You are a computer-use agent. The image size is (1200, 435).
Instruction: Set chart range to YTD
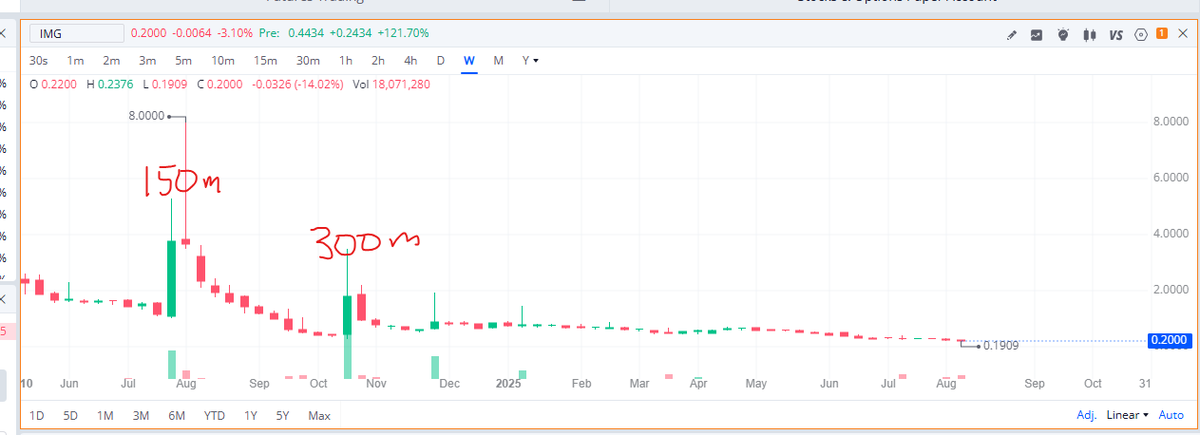click(214, 415)
